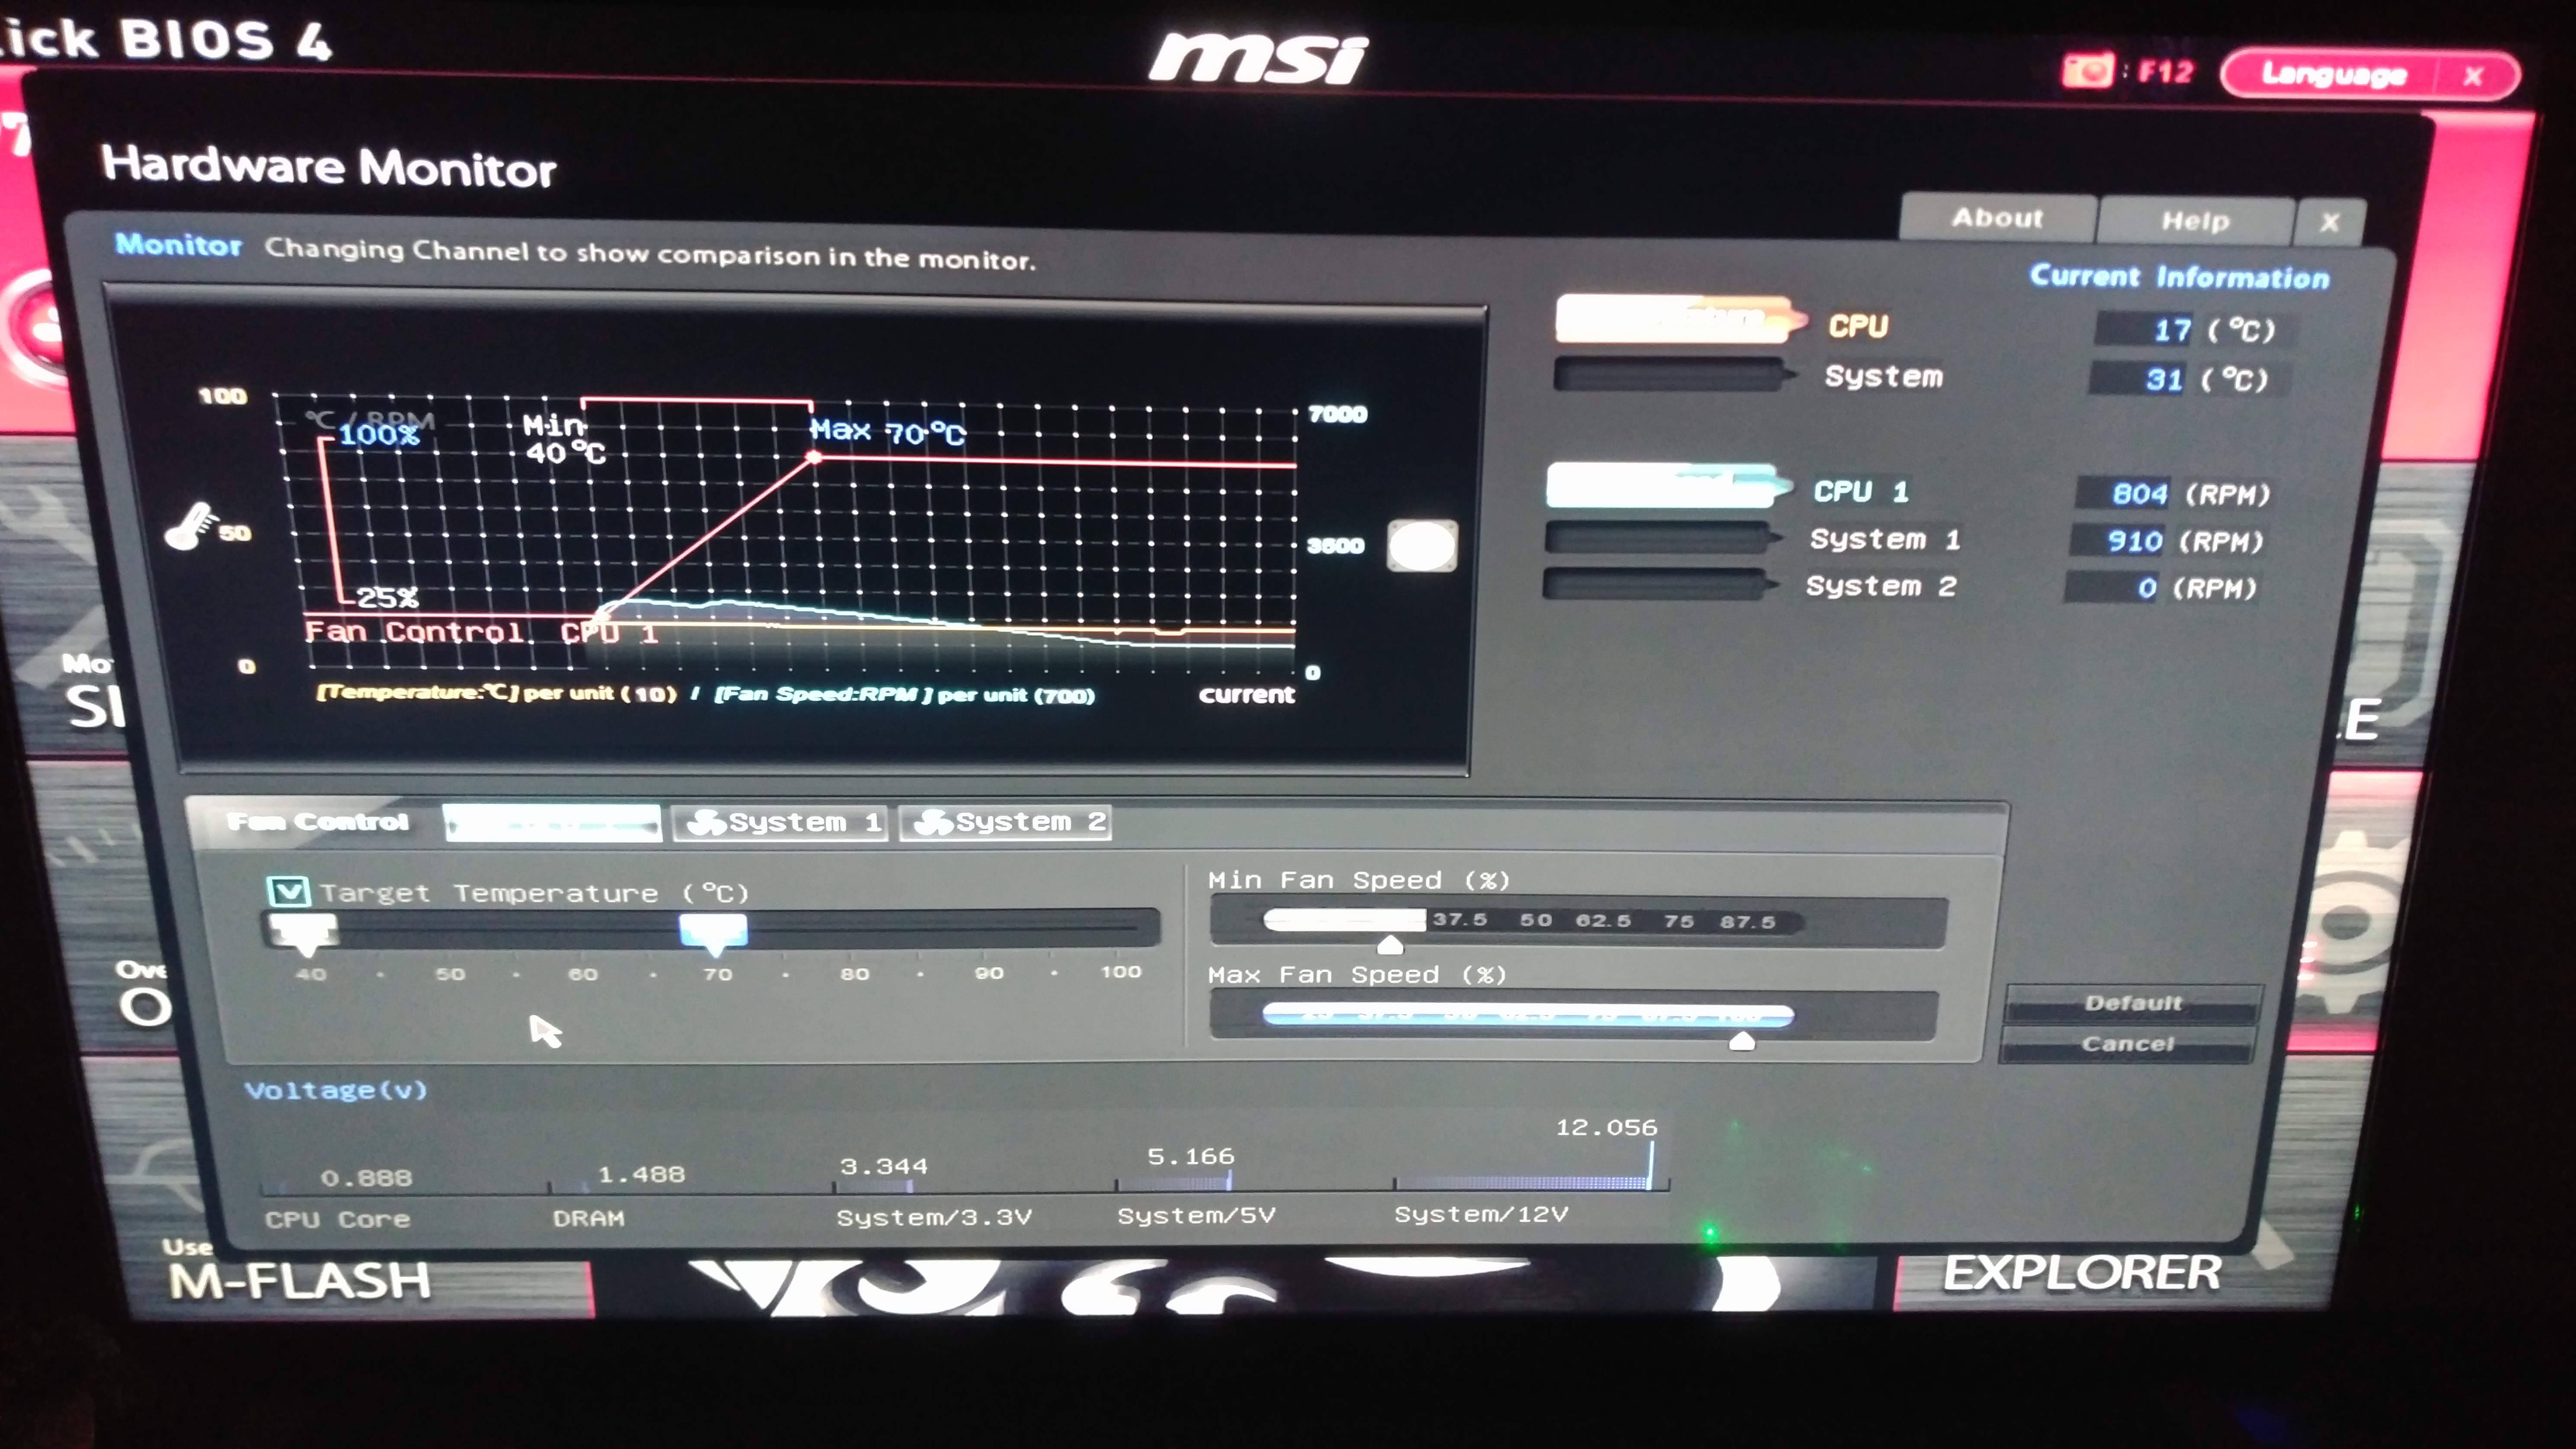Click the CPU Core voltage 0.888
Image resolution: width=2576 pixels, height=1449 pixels.
(366, 1178)
